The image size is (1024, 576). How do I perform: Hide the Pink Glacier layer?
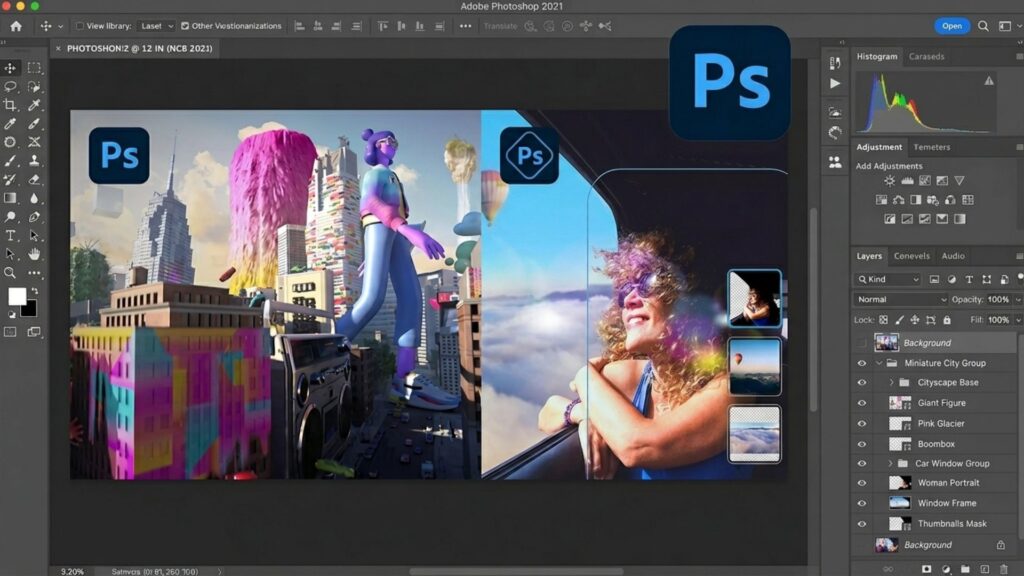click(862, 424)
